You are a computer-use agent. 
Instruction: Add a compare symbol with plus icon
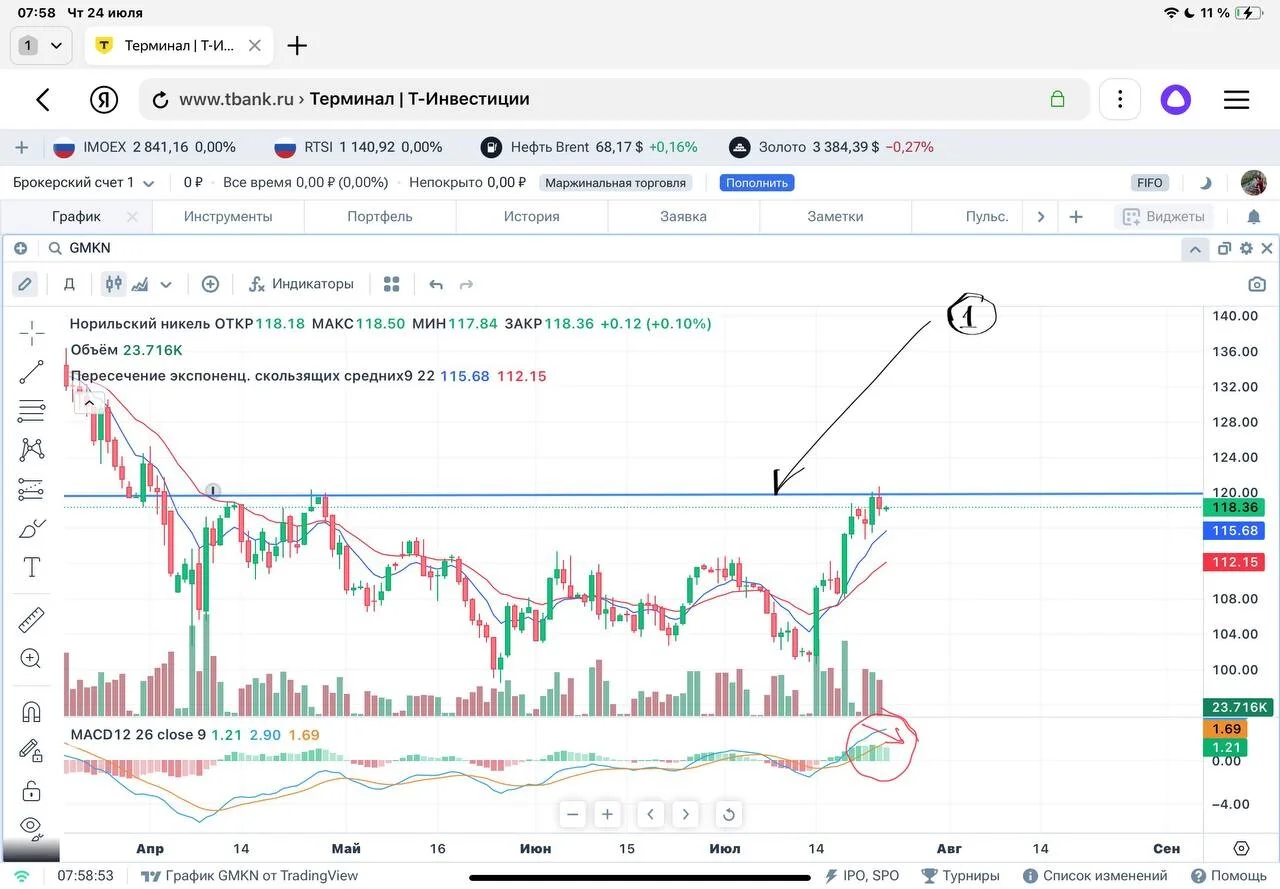(210, 284)
